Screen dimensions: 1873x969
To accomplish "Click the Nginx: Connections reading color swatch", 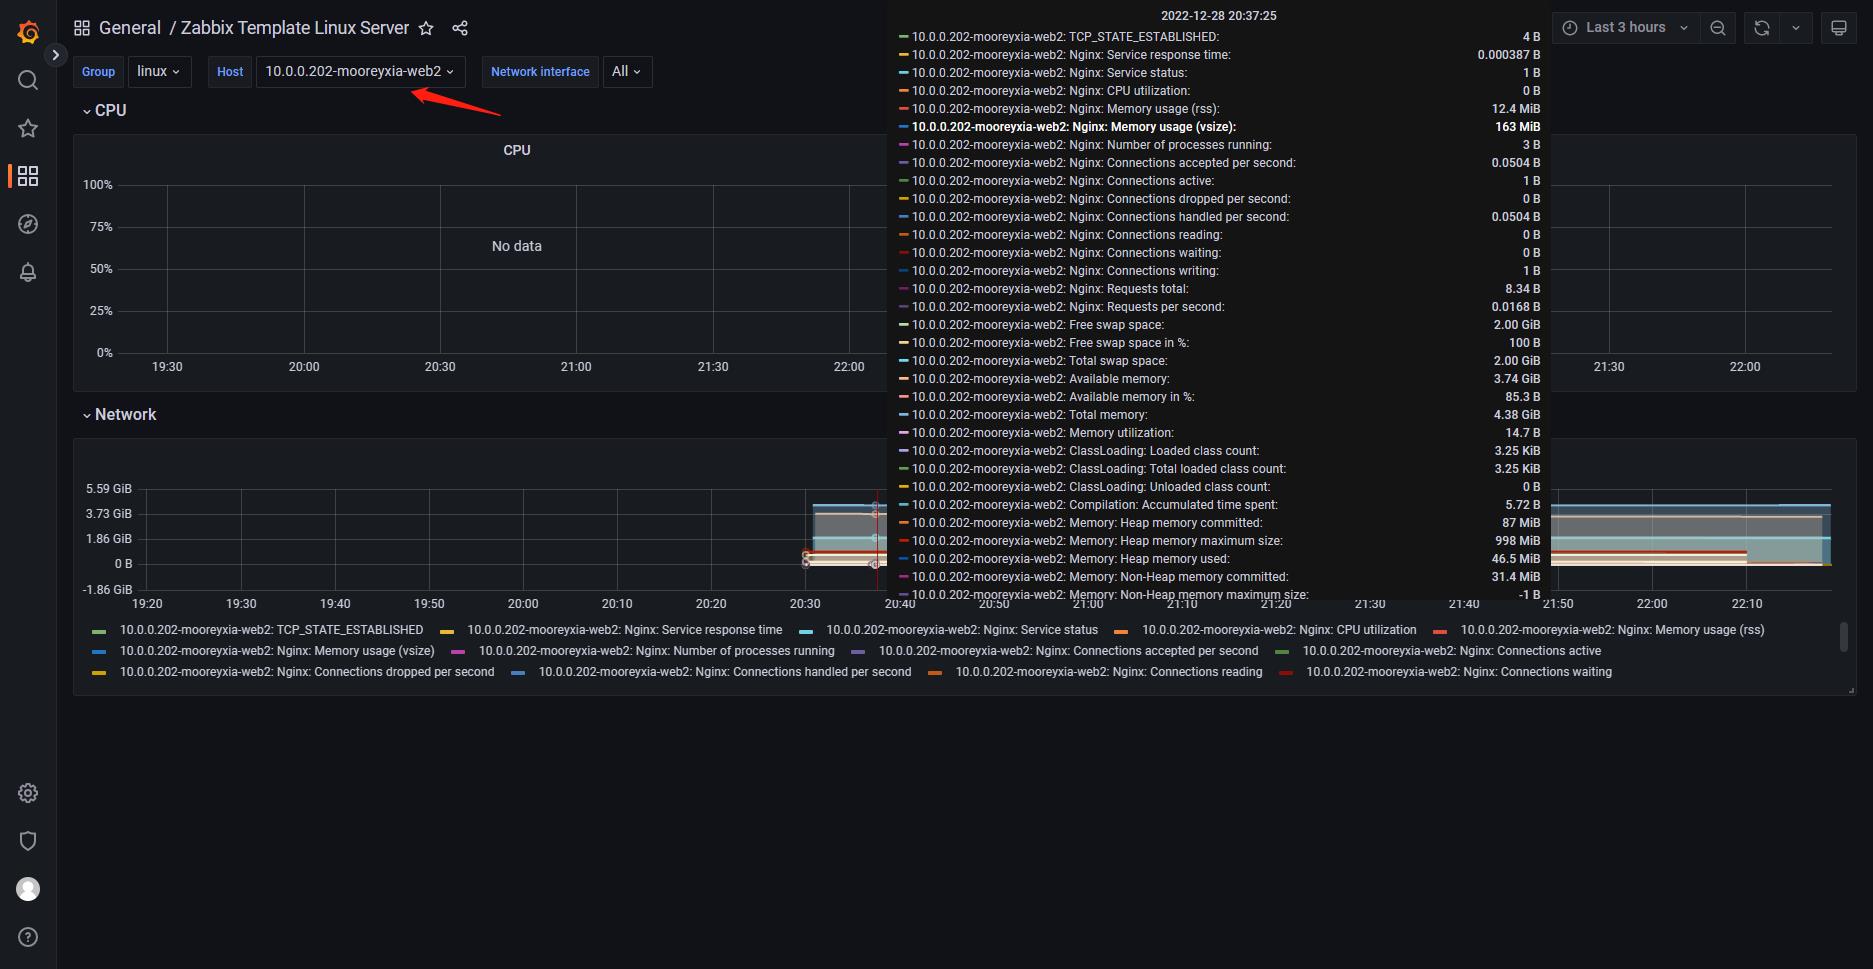I will coord(935,673).
